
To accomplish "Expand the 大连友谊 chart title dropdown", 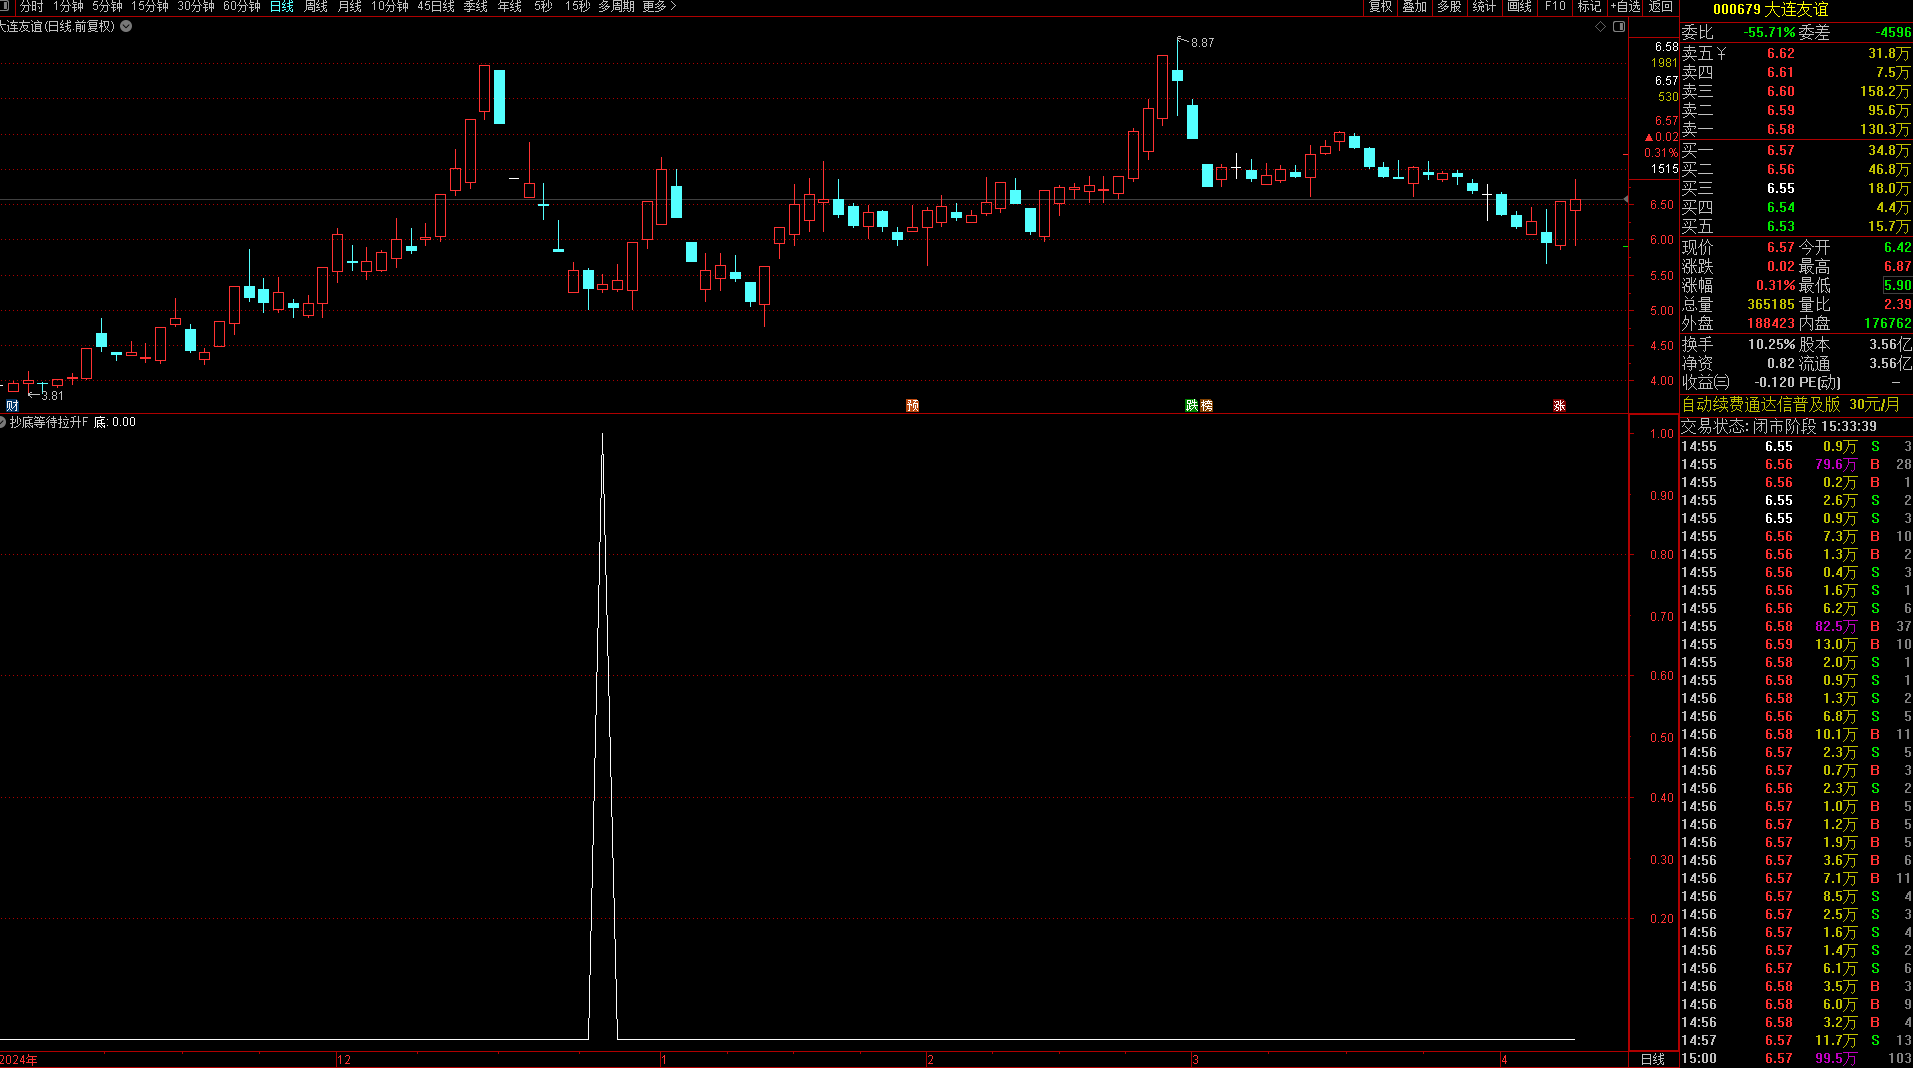I will click(x=126, y=27).
